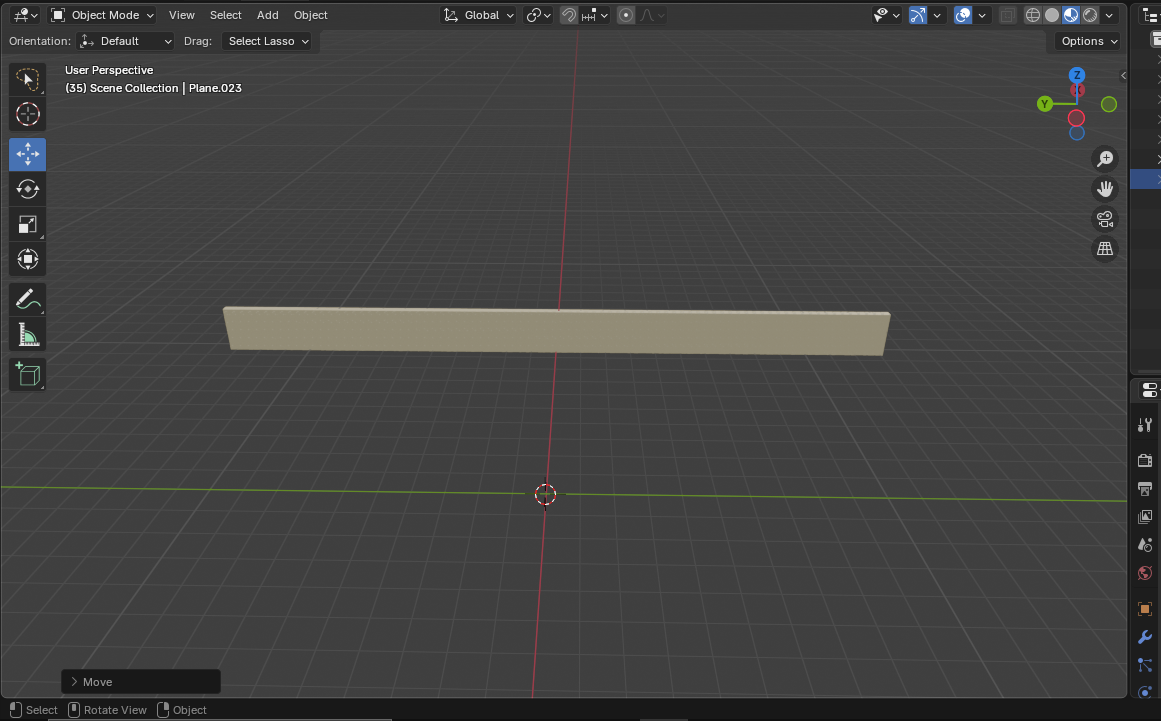This screenshot has height=721, width=1161.
Task: Open the pivot point dropdown
Action: point(538,15)
